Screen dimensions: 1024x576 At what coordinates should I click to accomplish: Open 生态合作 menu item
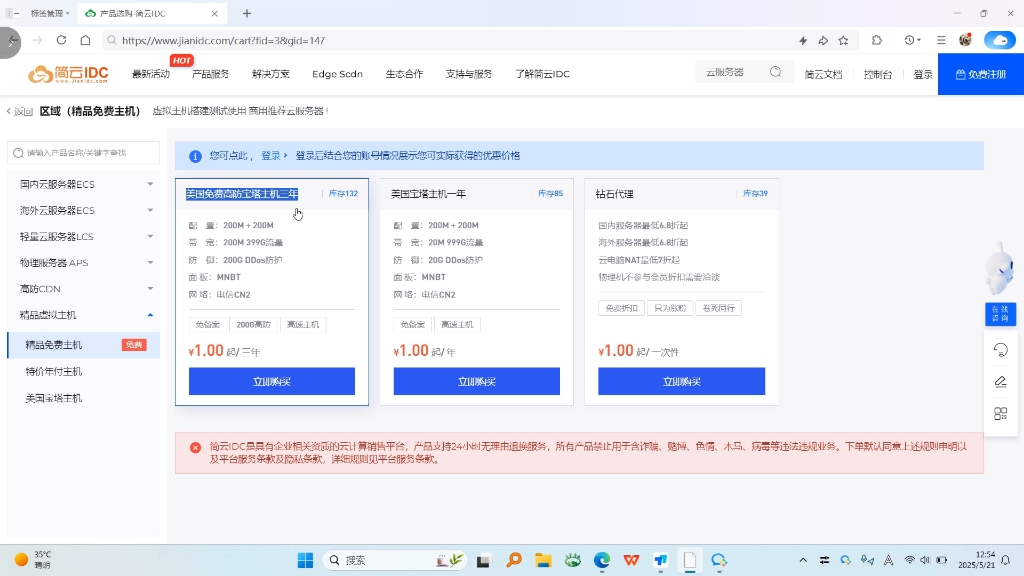[x=404, y=74]
